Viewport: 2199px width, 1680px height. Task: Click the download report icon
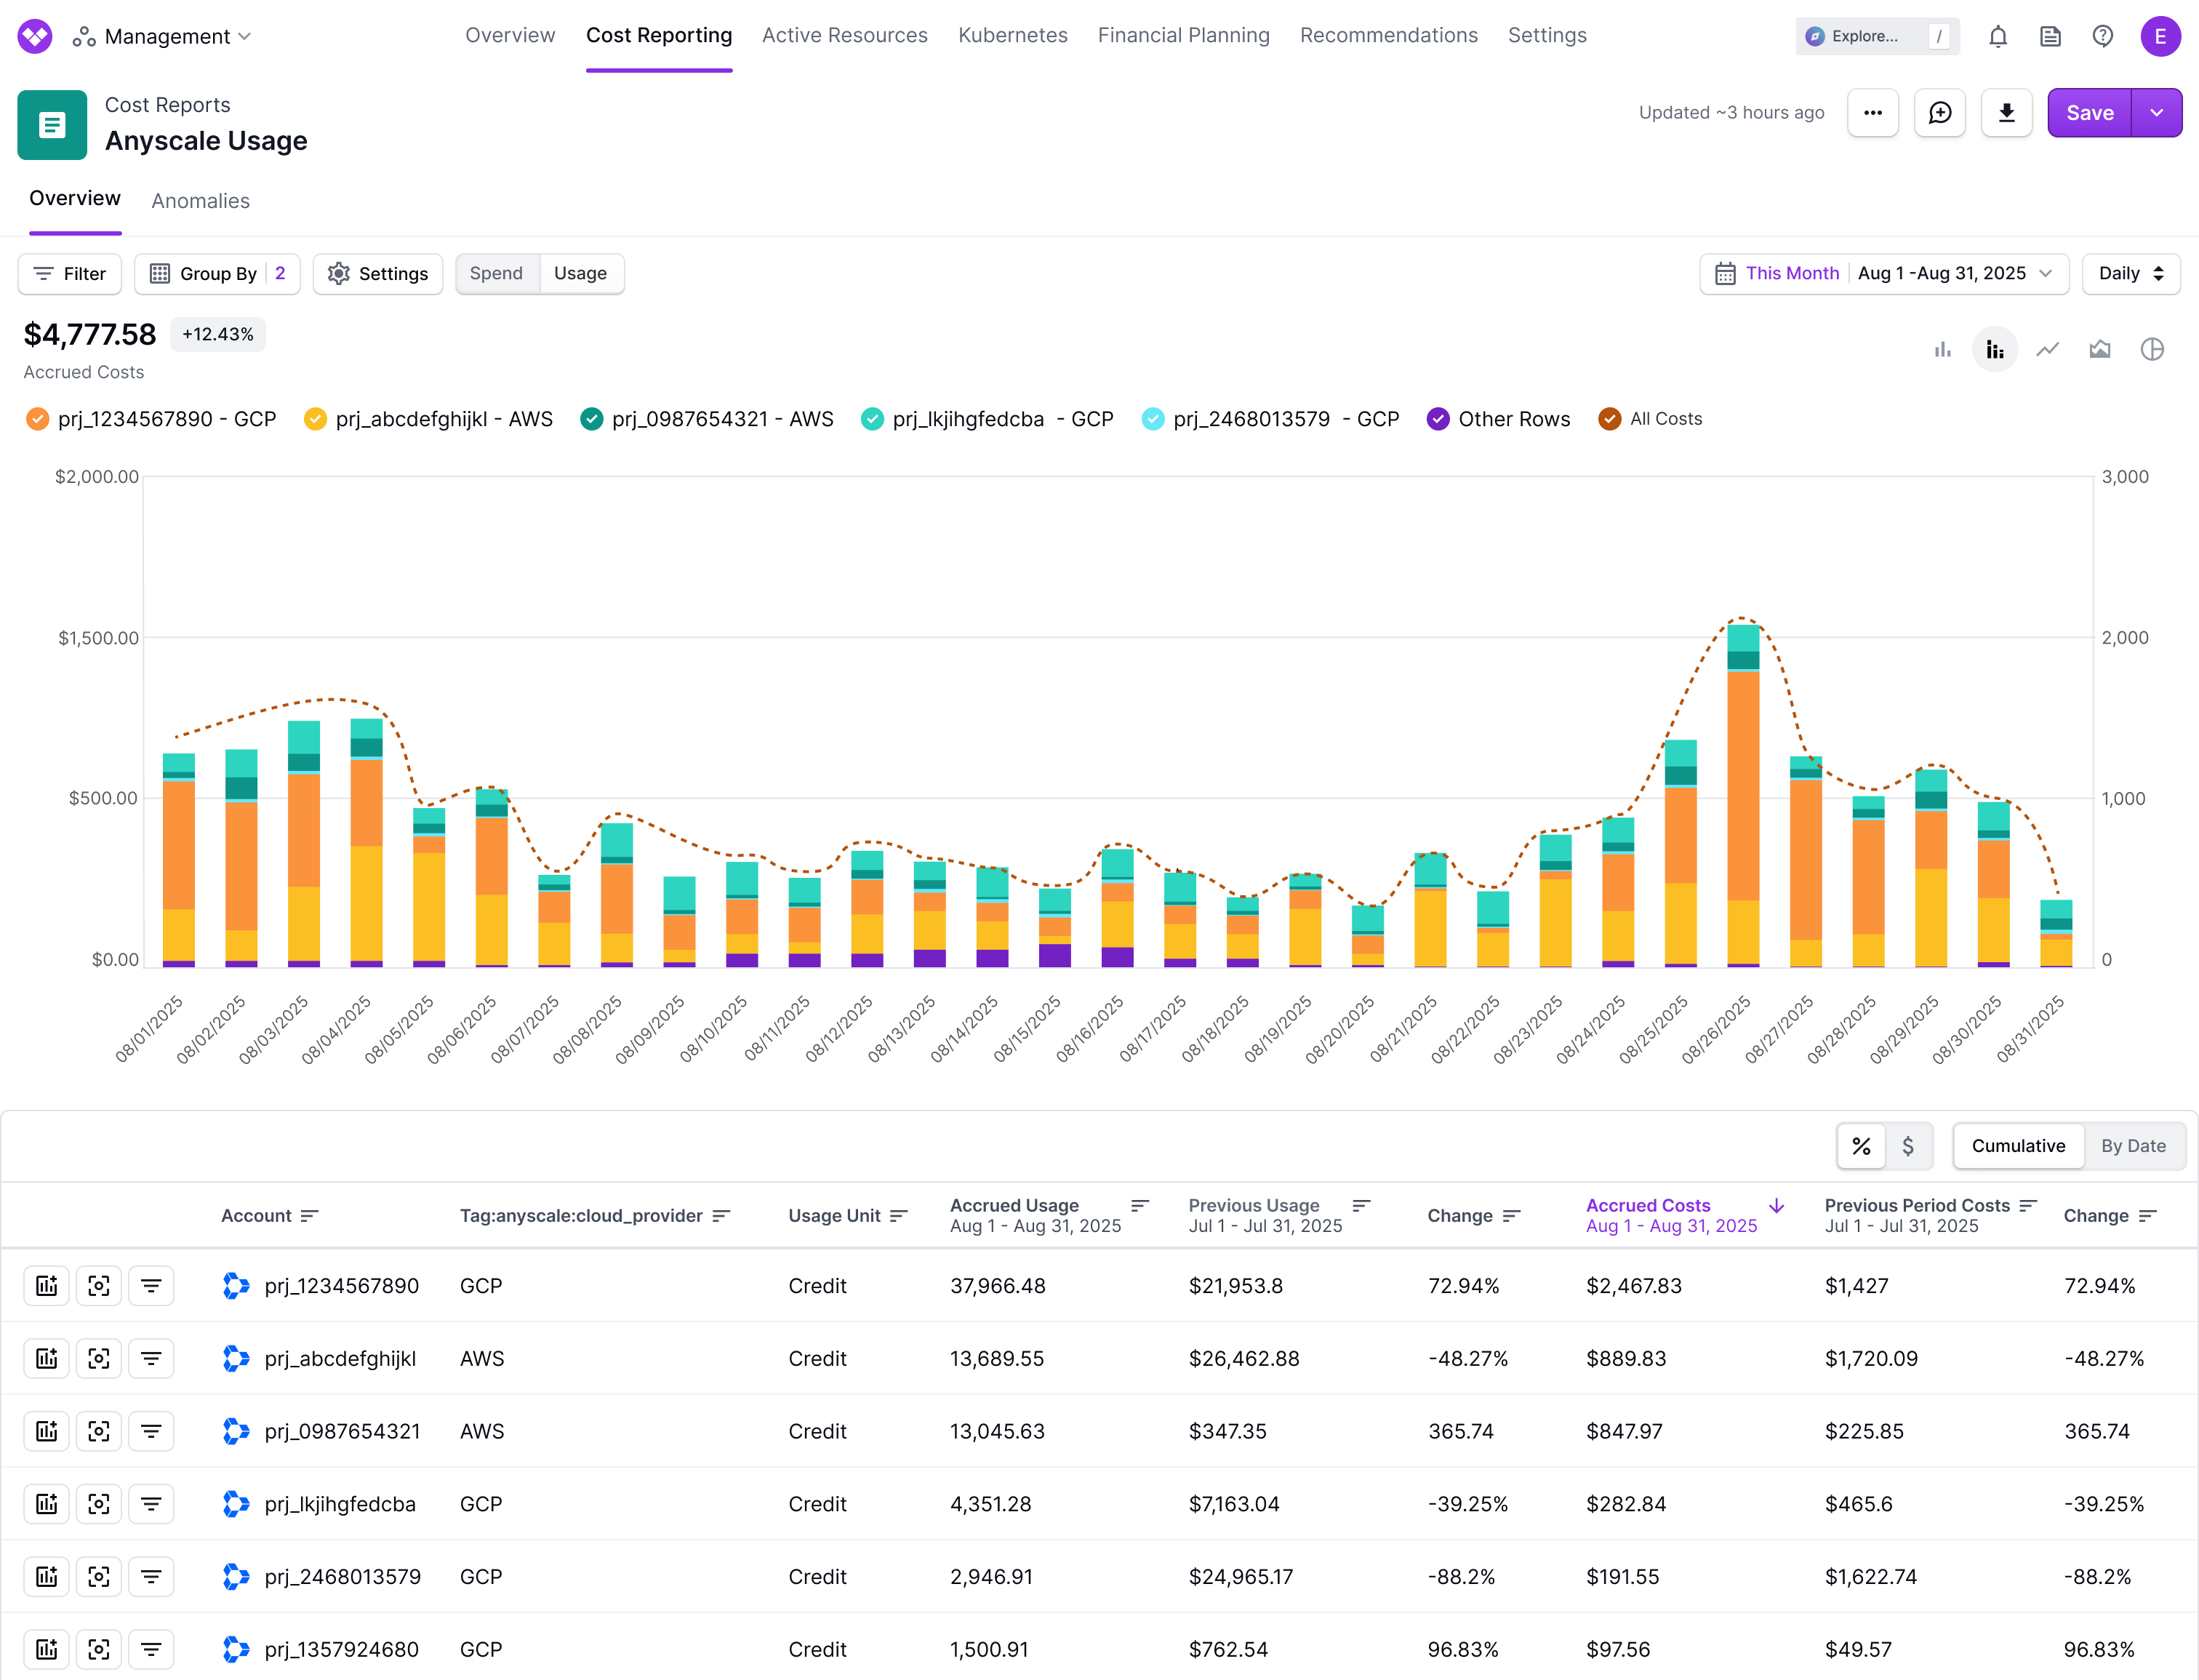coord(2006,113)
